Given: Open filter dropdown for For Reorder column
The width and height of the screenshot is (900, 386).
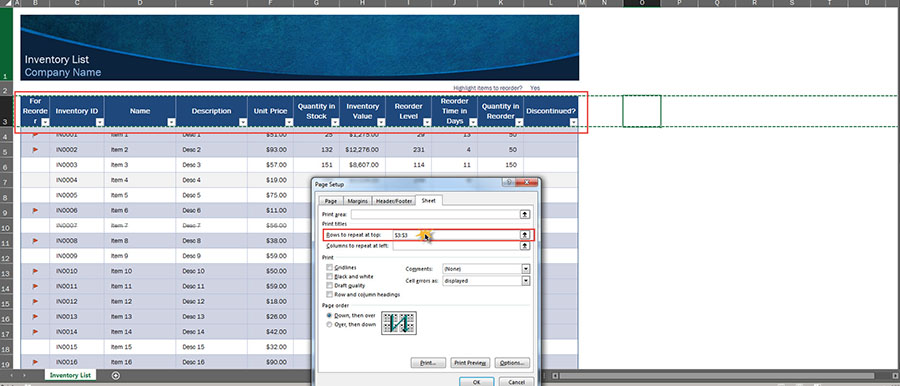Looking at the screenshot, I should pyautogui.click(x=45, y=122).
